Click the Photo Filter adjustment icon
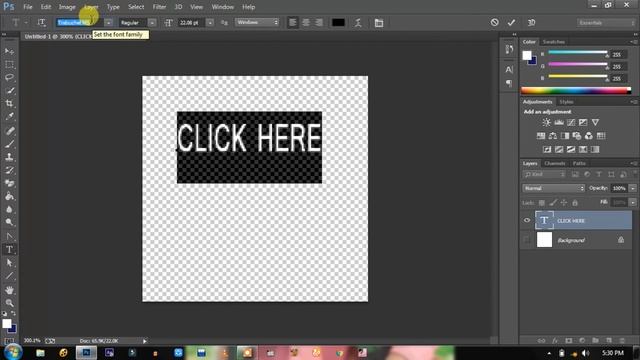 click(x=577, y=136)
